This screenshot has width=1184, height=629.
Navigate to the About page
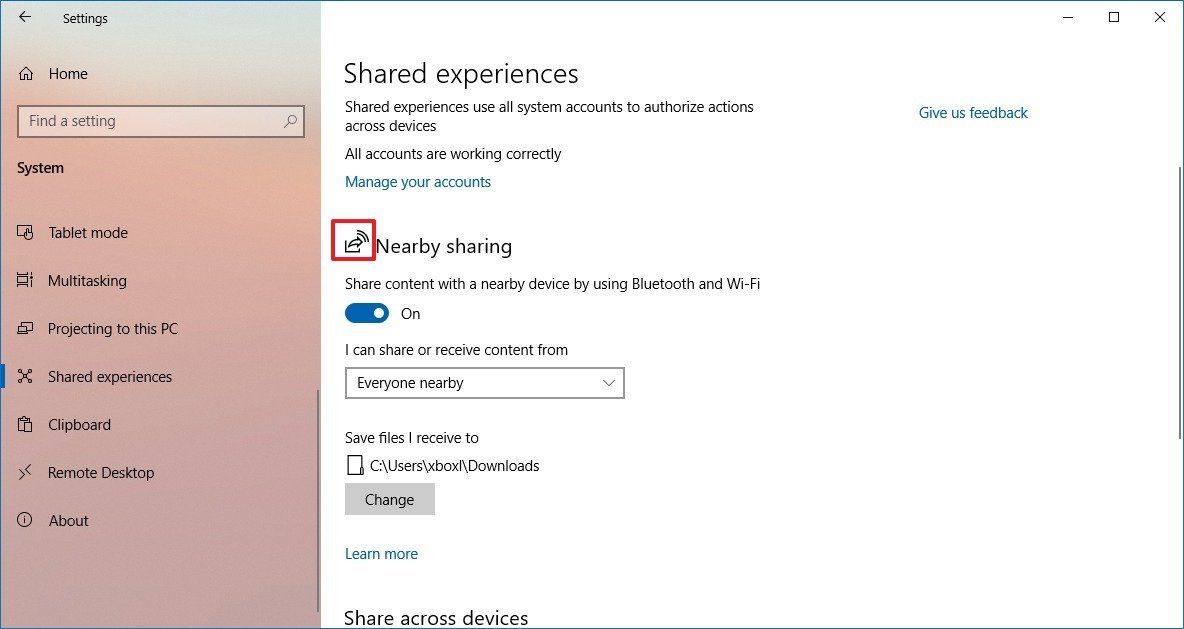point(69,520)
